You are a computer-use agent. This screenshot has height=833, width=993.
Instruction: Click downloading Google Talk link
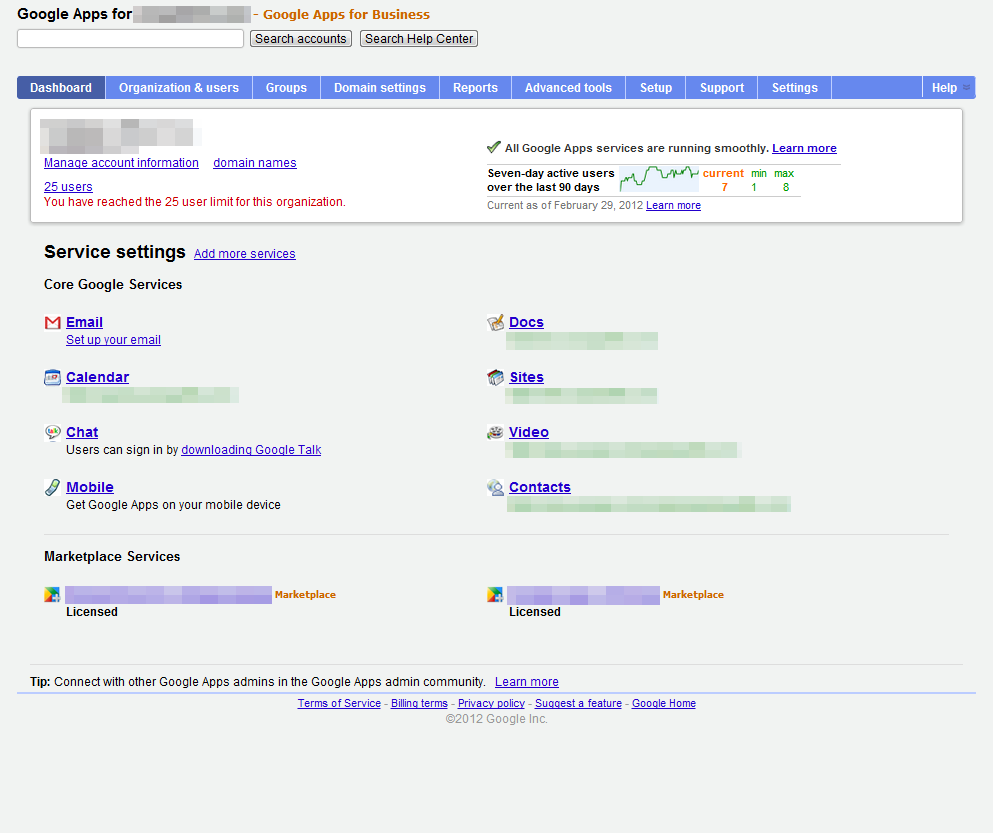coord(251,450)
